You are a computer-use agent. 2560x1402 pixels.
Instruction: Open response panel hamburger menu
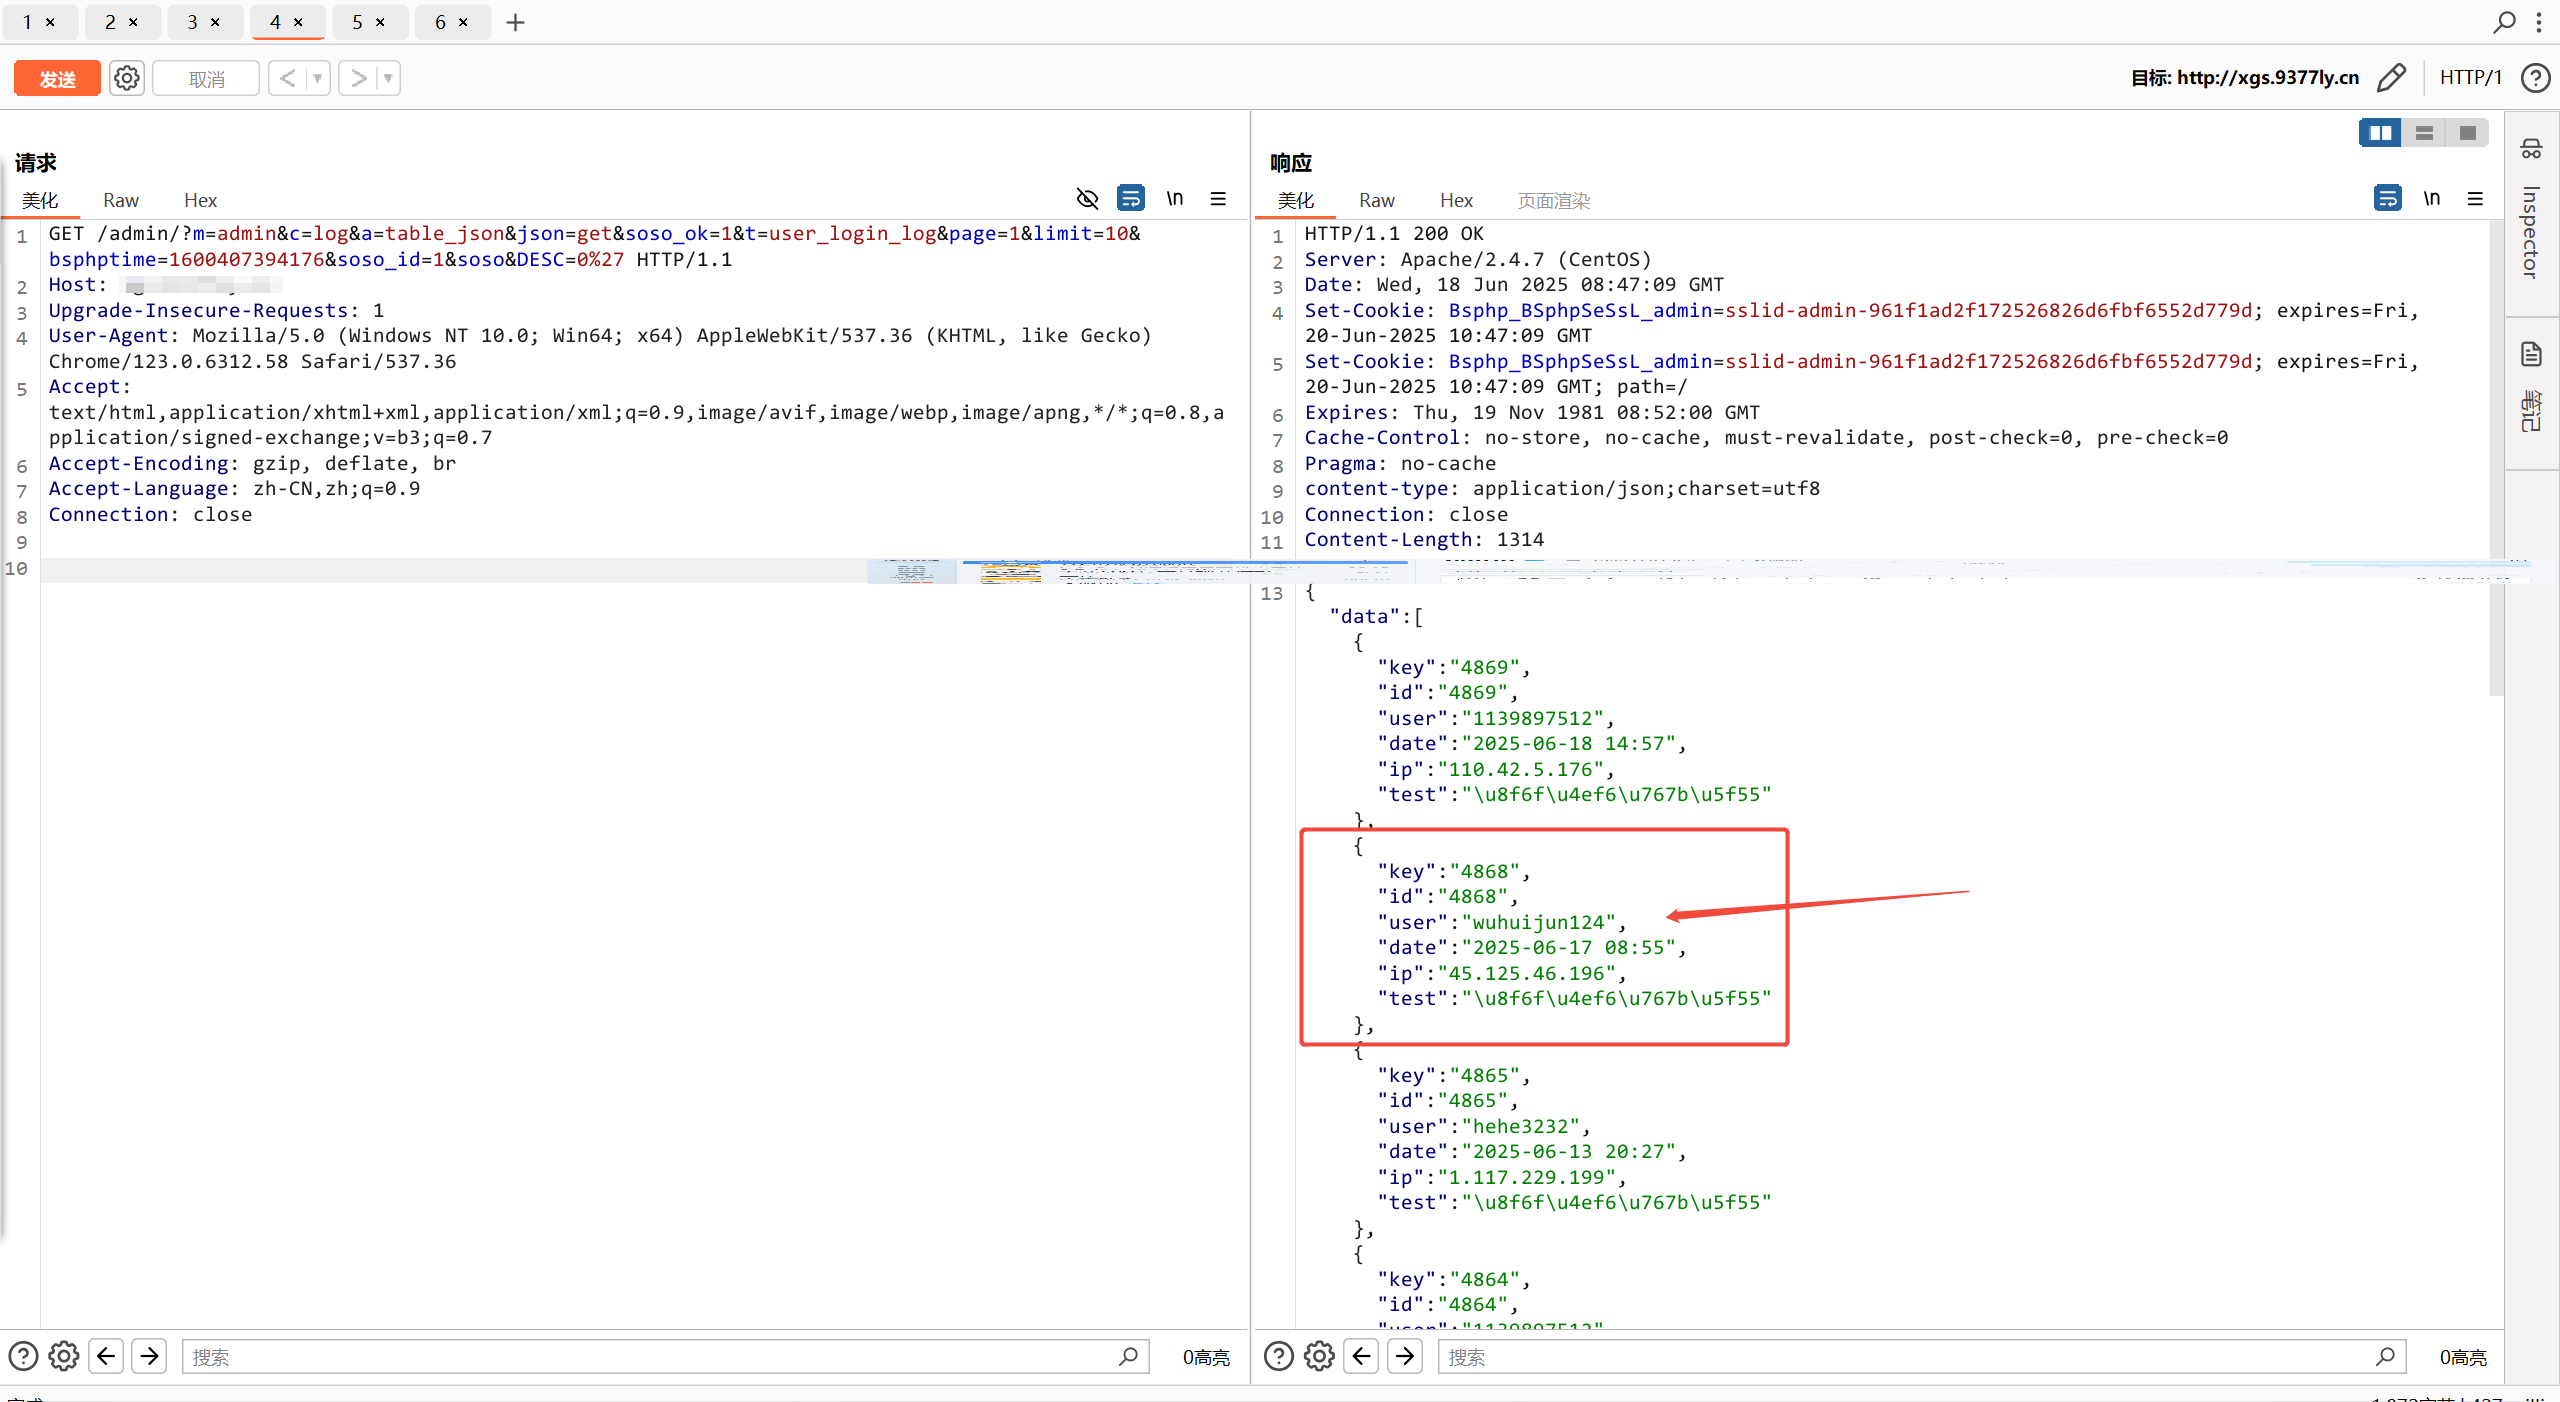(2475, 198)
